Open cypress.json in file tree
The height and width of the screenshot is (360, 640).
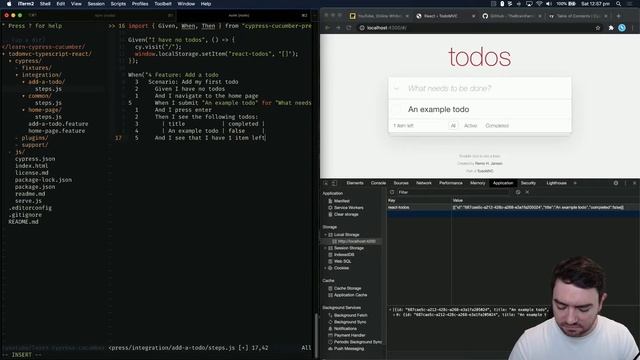click(35, 159)
